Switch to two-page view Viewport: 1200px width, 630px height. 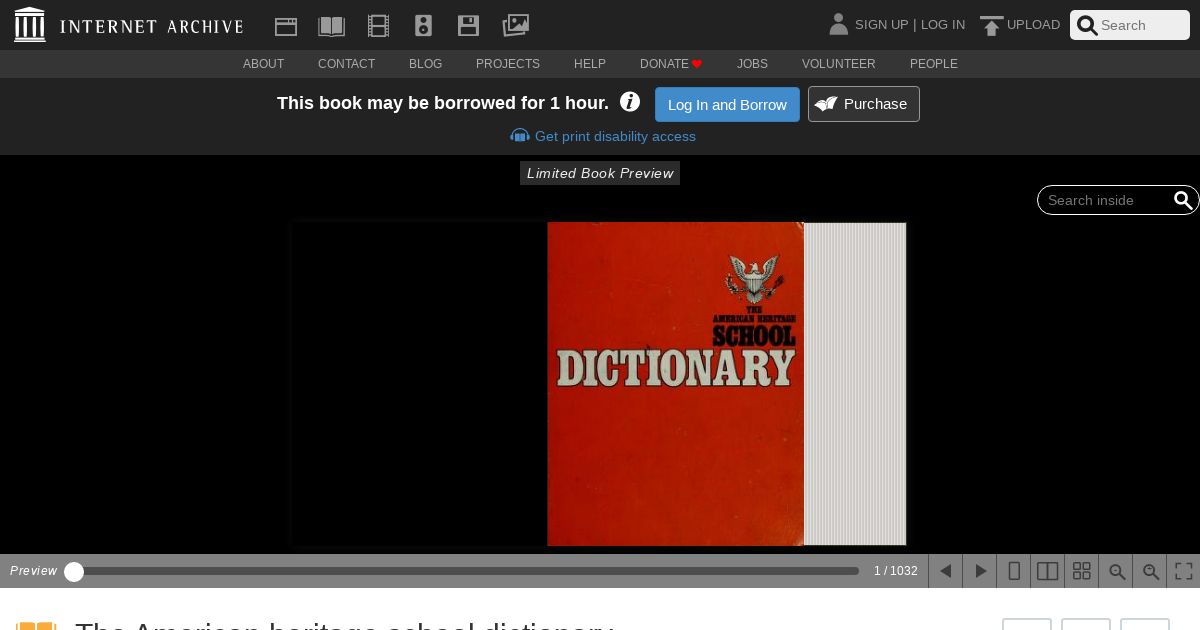1048,571
